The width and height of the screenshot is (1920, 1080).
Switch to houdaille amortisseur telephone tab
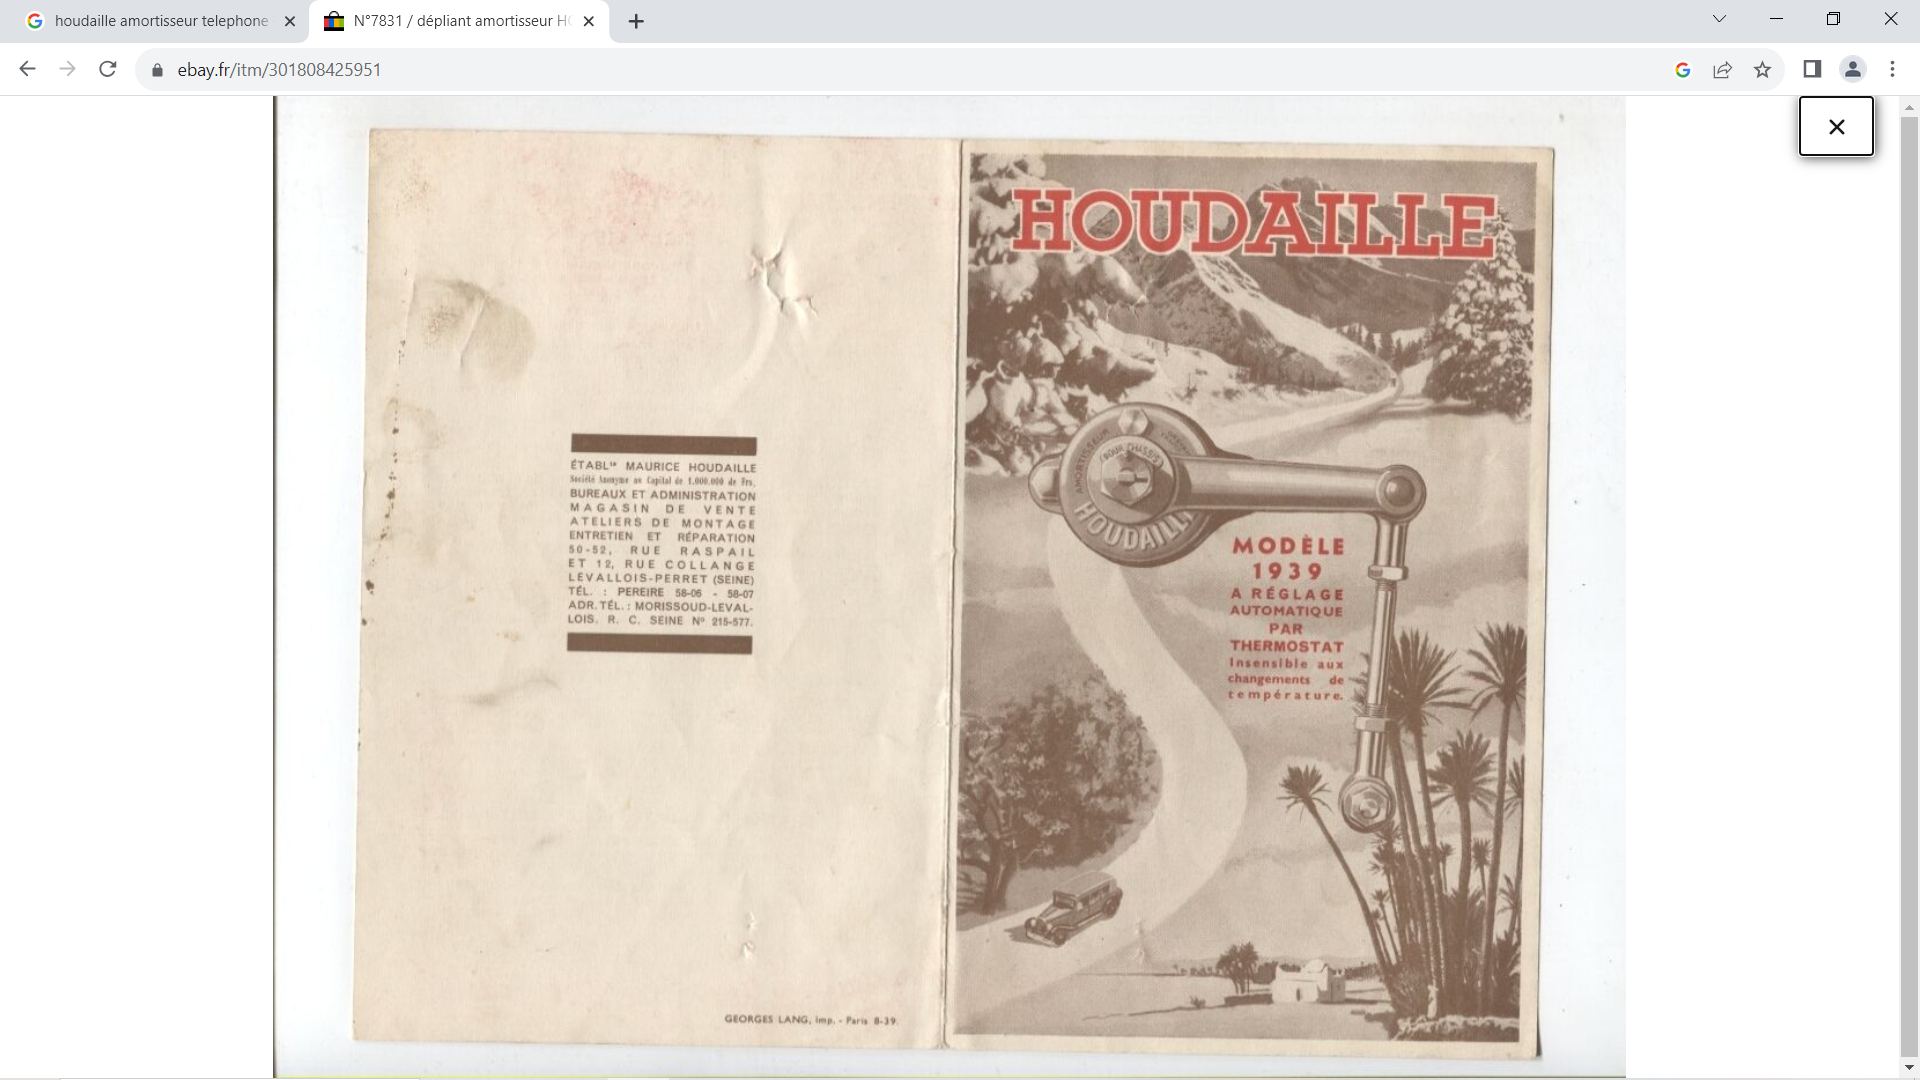coord(160,21)
